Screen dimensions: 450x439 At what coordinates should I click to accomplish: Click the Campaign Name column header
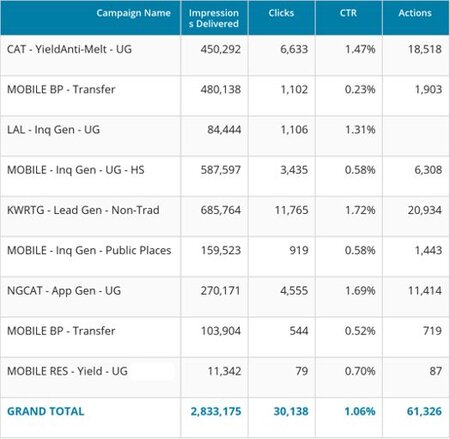[133, 13]
